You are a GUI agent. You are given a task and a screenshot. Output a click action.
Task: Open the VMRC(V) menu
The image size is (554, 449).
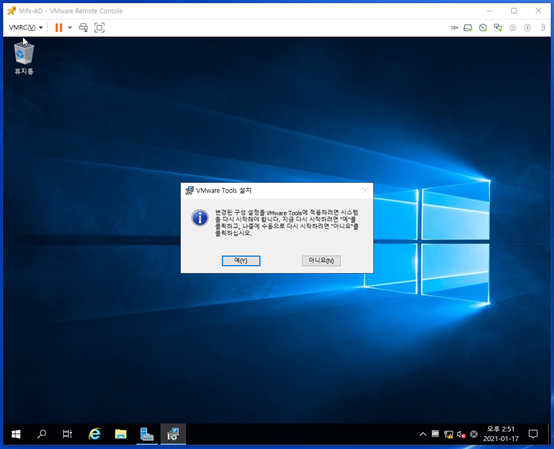pos(26,28)
